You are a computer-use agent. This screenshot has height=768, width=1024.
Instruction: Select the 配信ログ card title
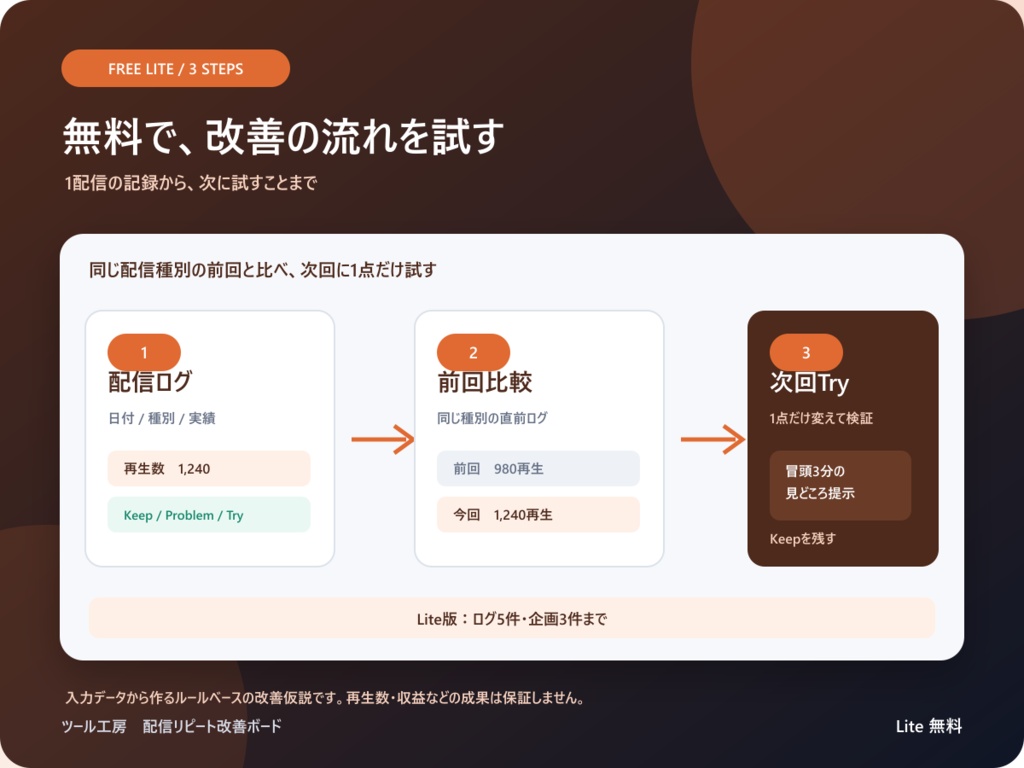pyautogui.click(x=150, y=382)
